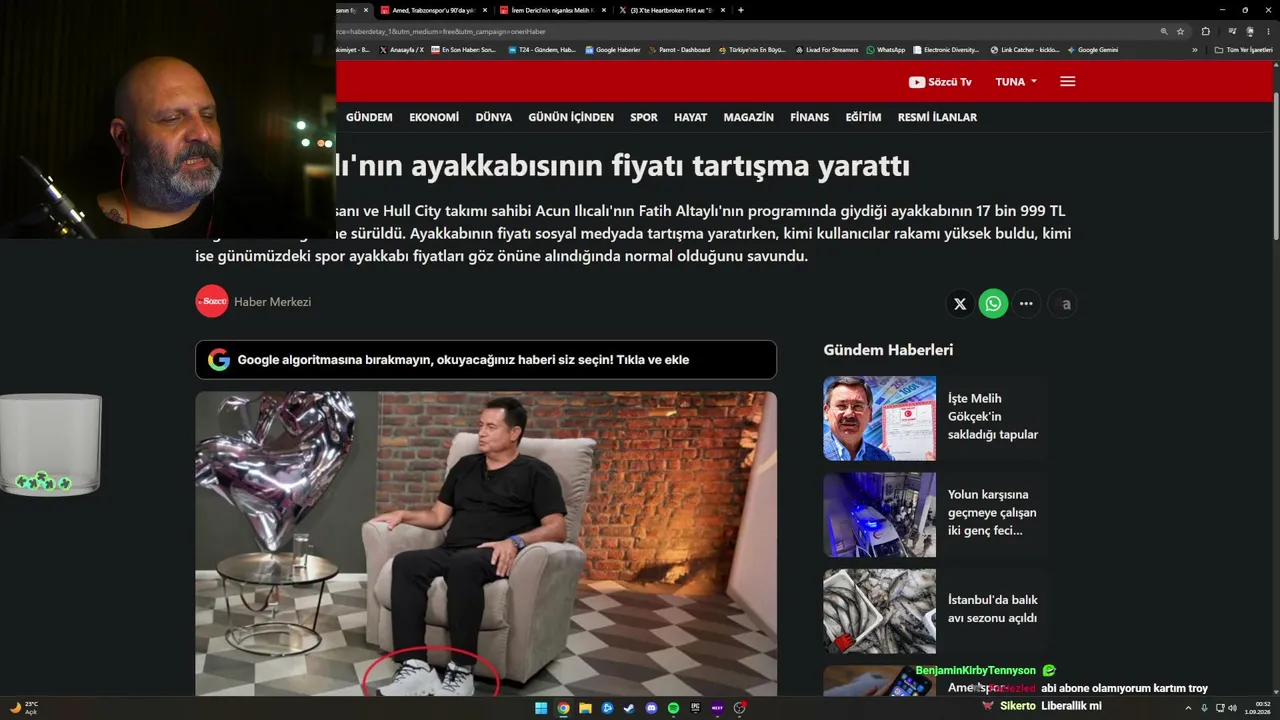Open 'Livad For Streamers' bookmark
The image size is (1280, 720).
[x=827, y=50]
